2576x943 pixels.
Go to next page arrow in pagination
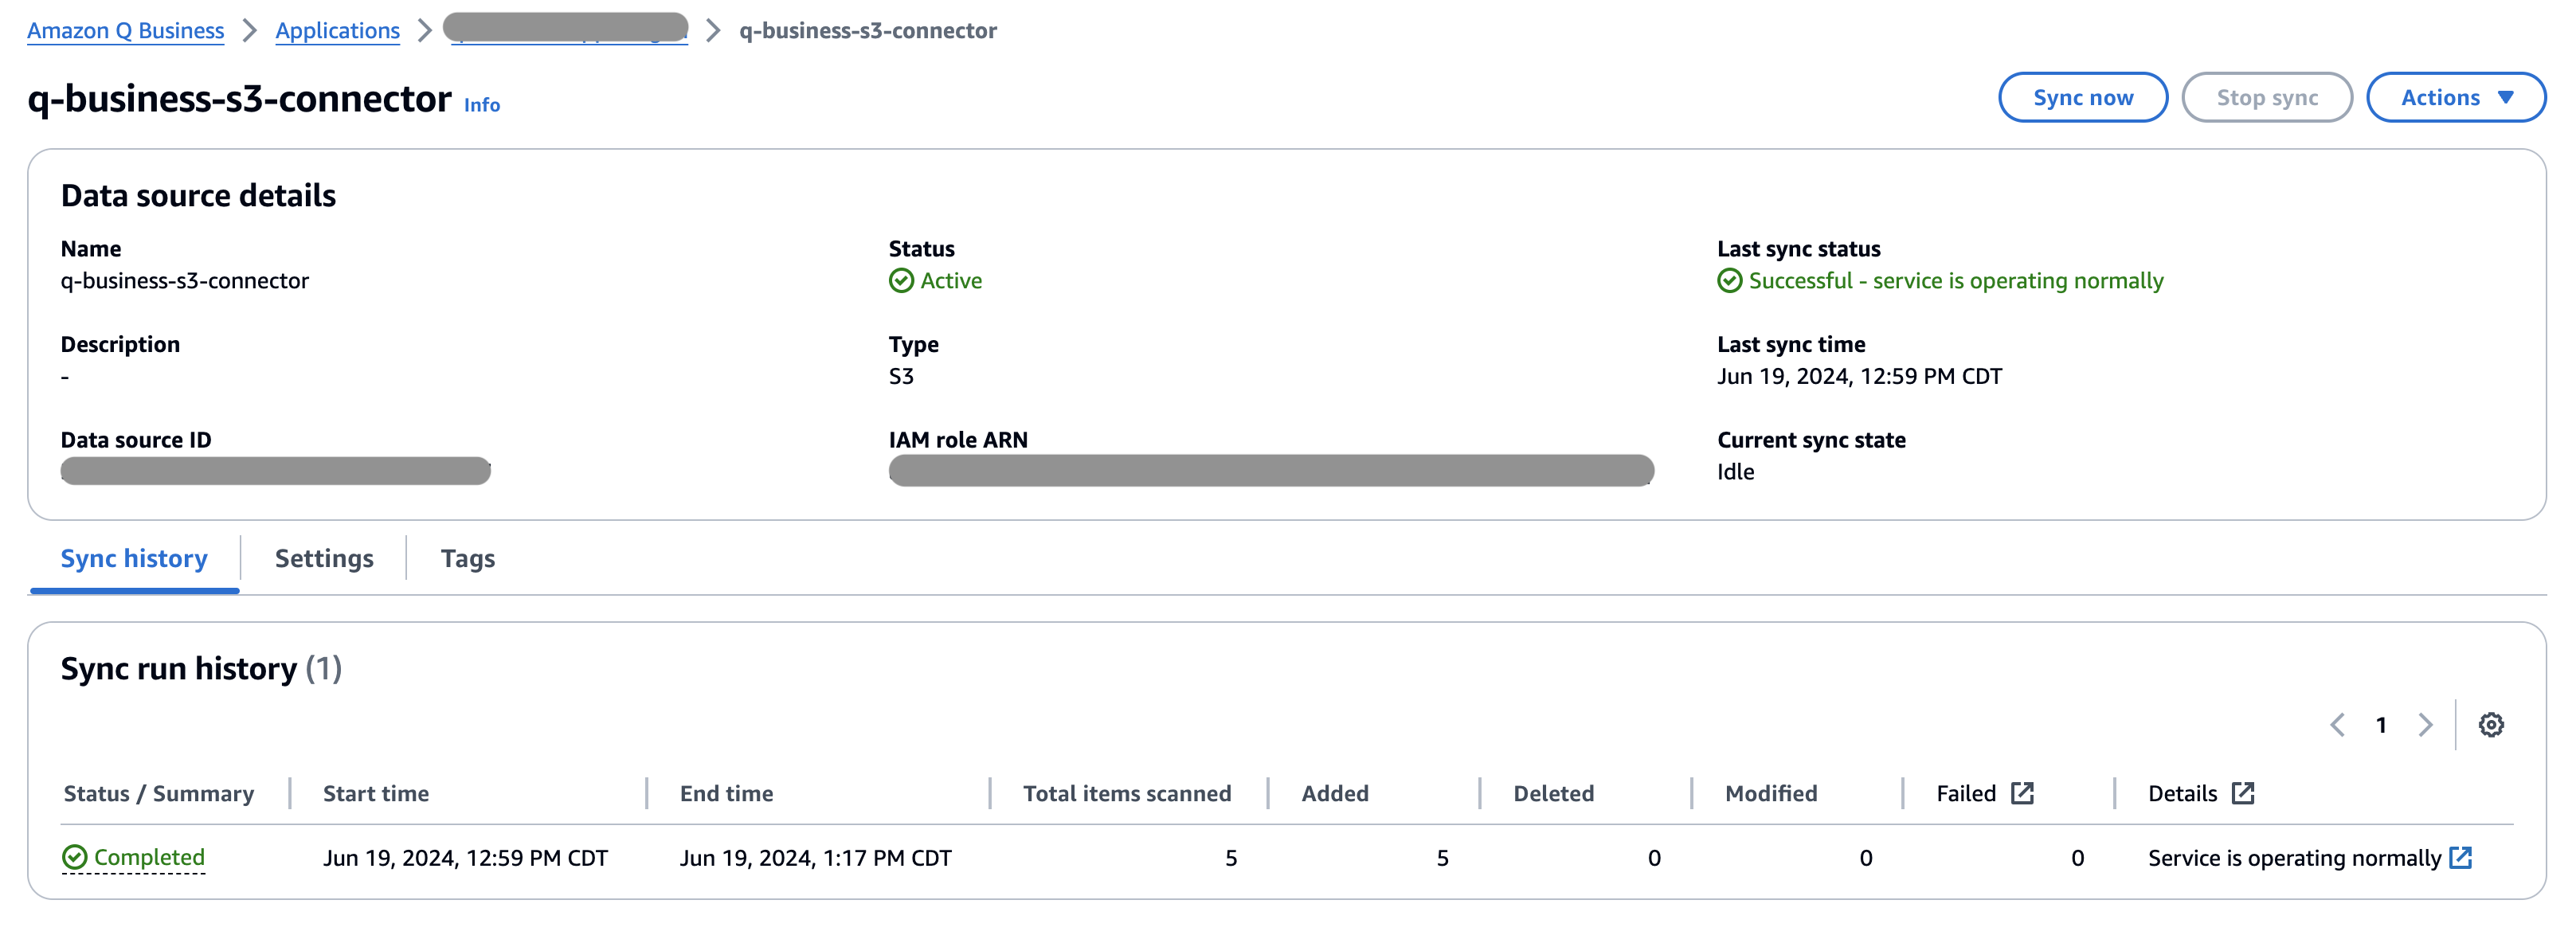[x=2425, y=725]
